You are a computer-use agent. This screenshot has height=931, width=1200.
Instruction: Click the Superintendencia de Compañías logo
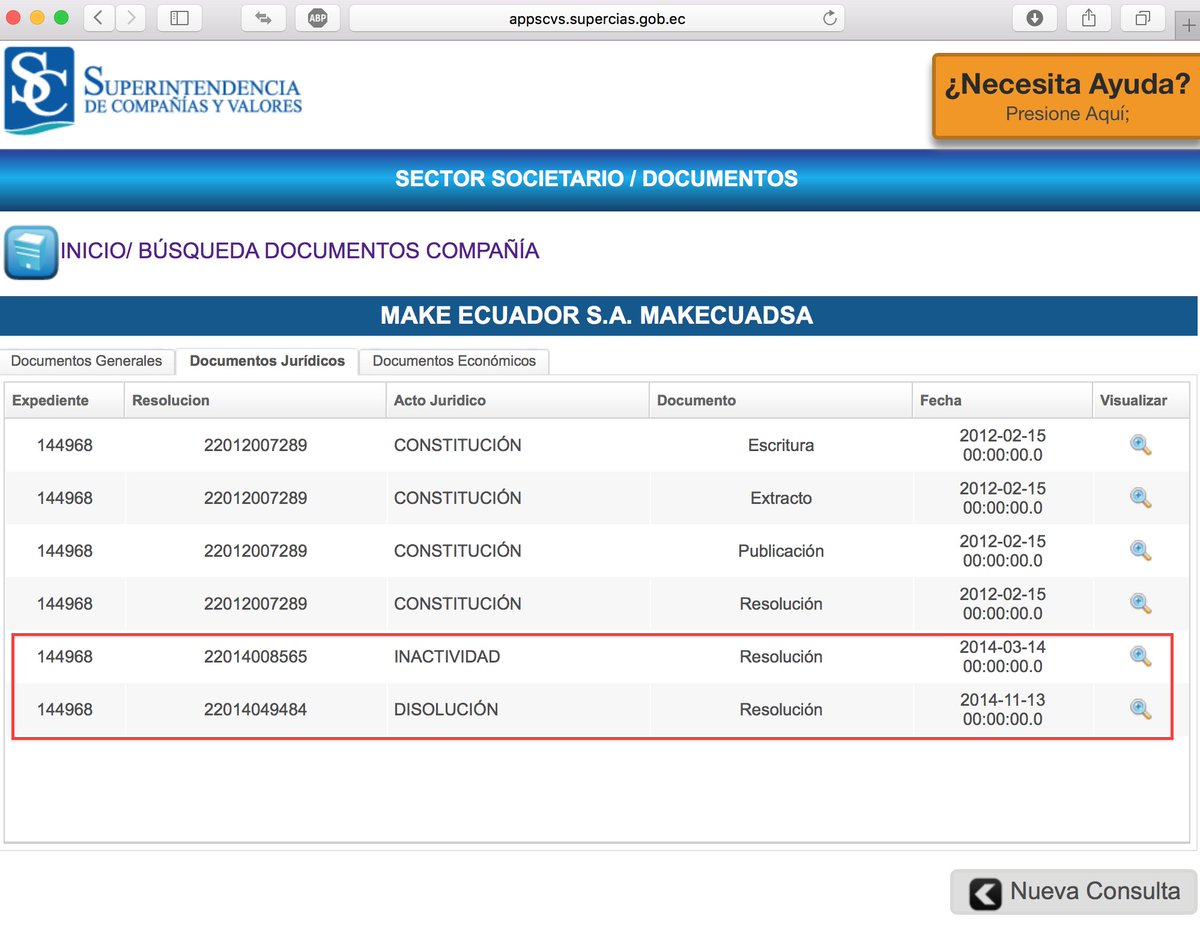pyautogui.click(x=153, y=91)
